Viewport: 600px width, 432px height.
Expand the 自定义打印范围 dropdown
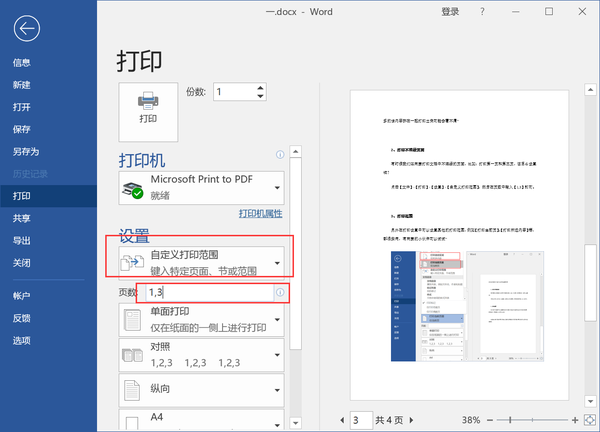[201, 262]
